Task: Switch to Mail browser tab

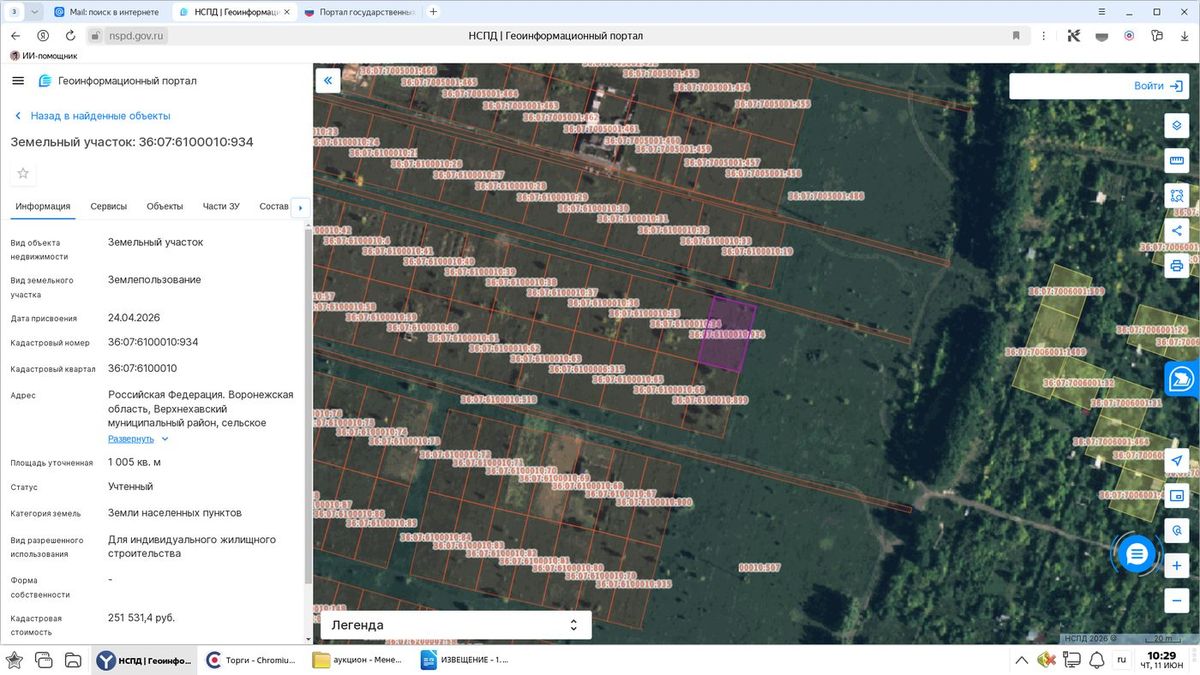Action: pos(110,12)
